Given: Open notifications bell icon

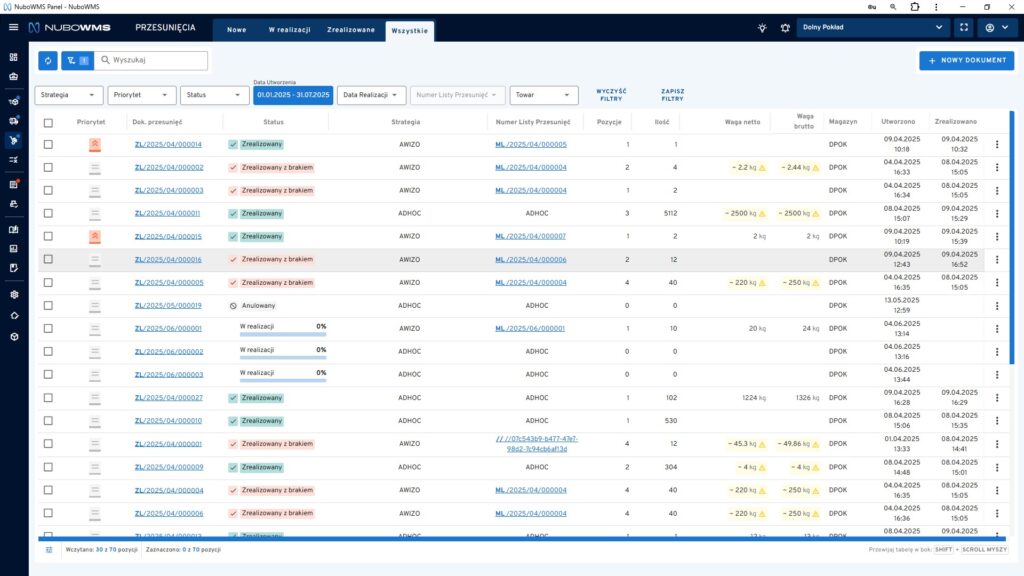Looking at the screenshot, I should click(785, 28).
